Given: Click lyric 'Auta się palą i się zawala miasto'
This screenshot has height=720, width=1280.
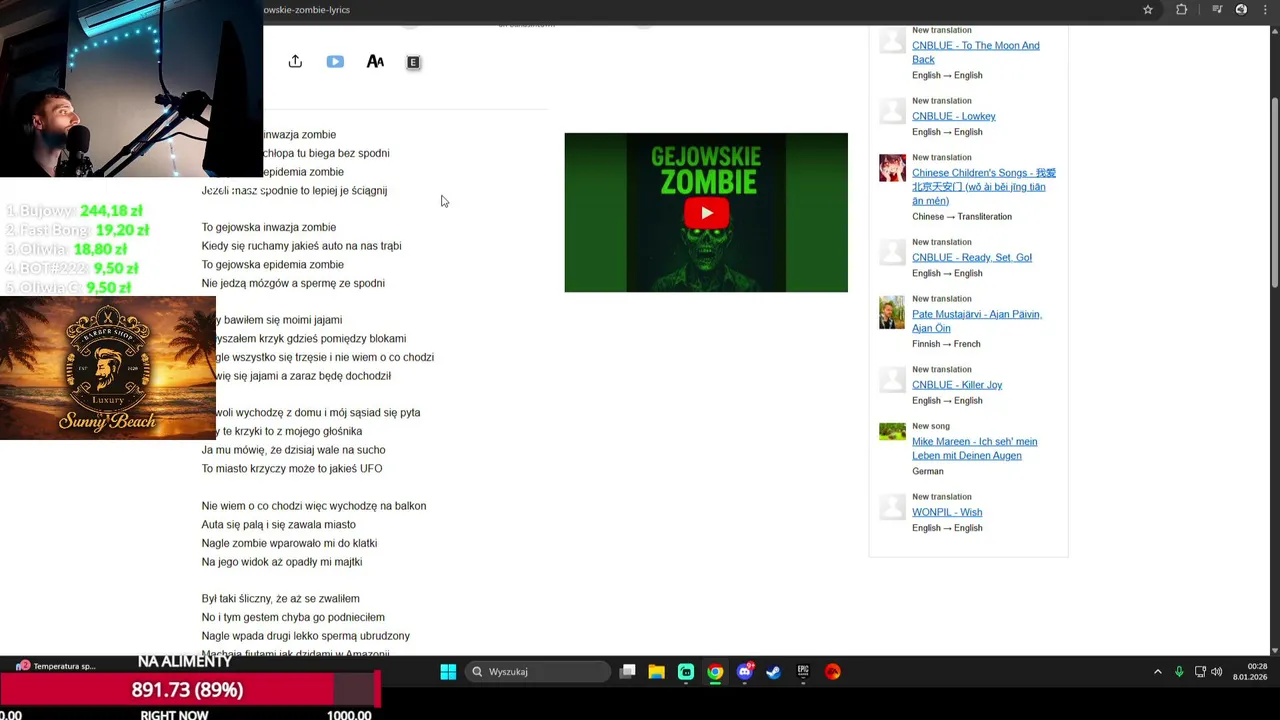Looking at the screenshot, I should point(278,524).
